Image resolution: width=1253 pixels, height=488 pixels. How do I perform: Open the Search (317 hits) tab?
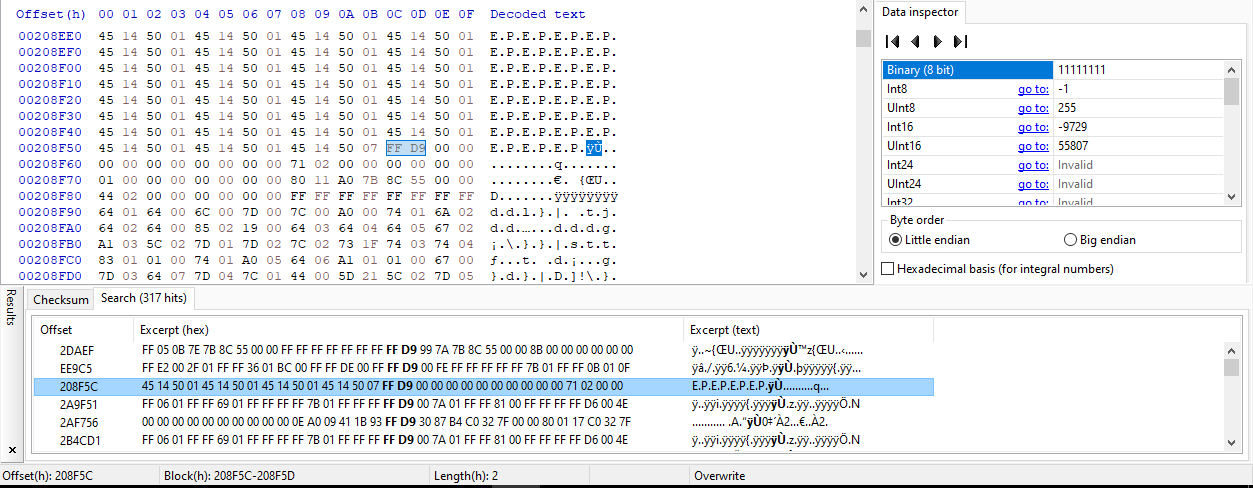point(145,298)
